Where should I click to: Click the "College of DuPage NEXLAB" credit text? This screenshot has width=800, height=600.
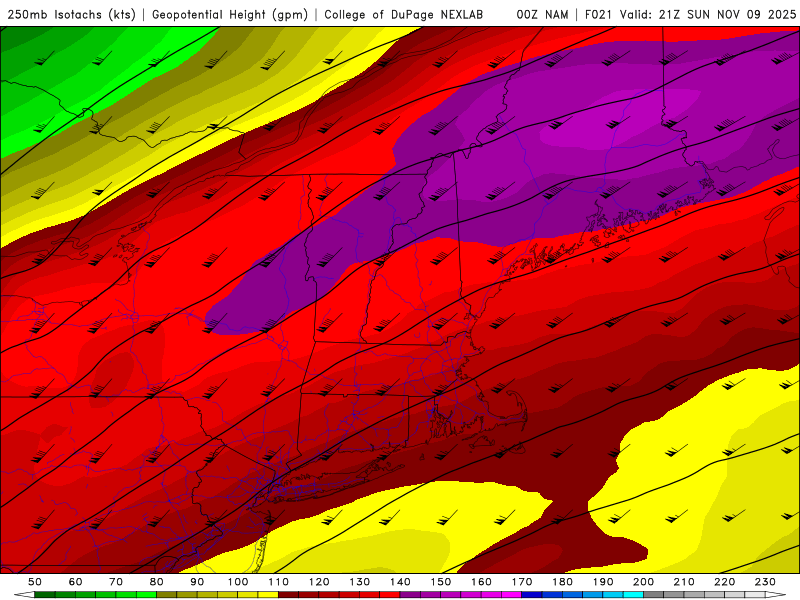pyautogui.click(x=404, y=15)
